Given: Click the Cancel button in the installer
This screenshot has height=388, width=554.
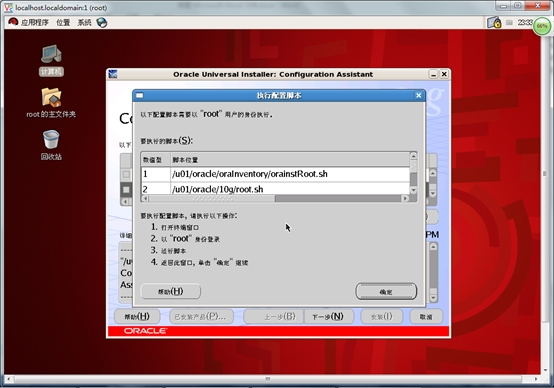Looking at the screenshot, I should [426, 317].
